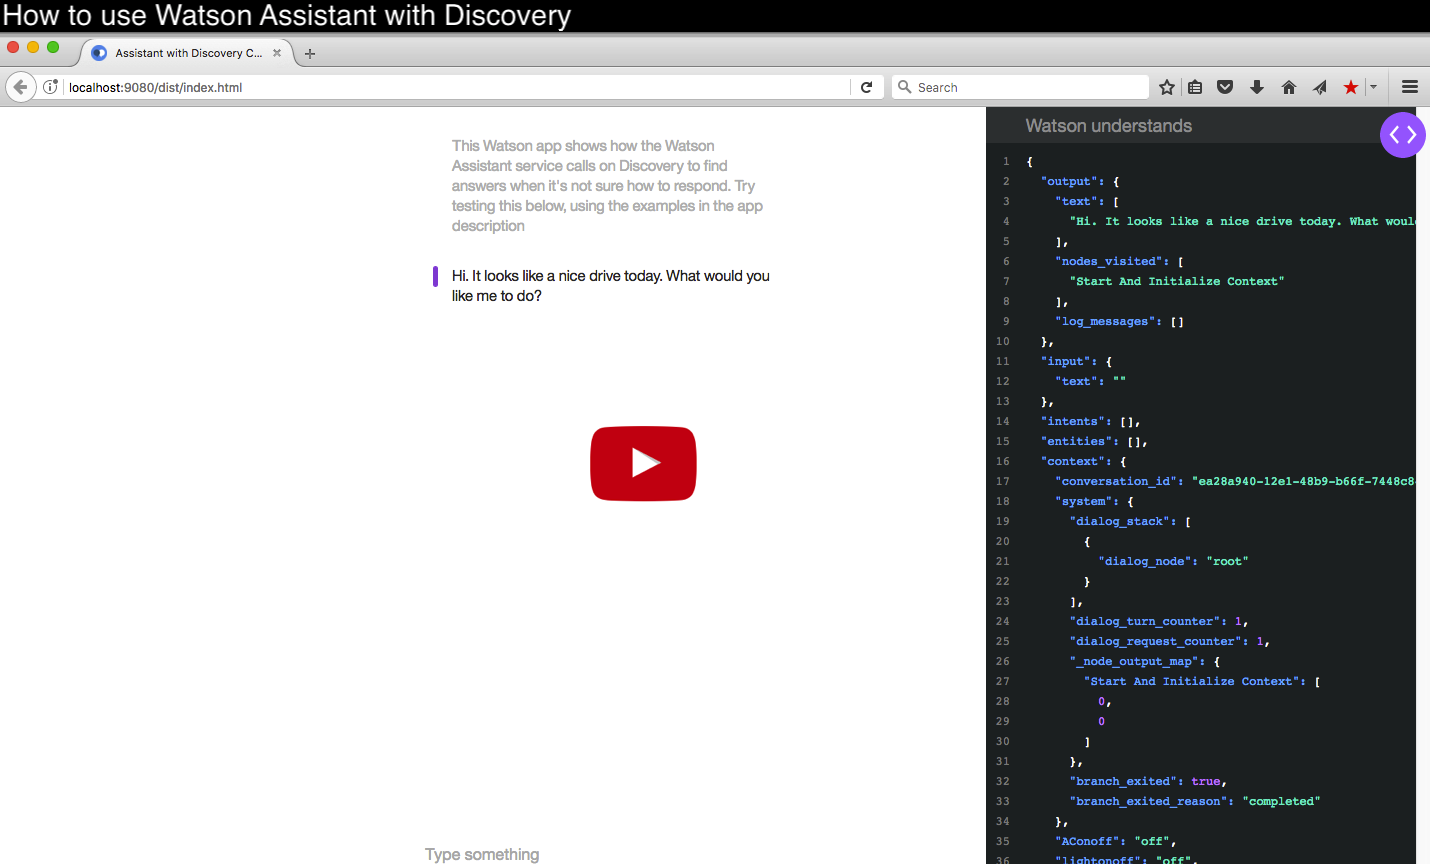Open the bookmarks list icon
This screenshot has height=865, width=1434.
[x=1195, y=87]
